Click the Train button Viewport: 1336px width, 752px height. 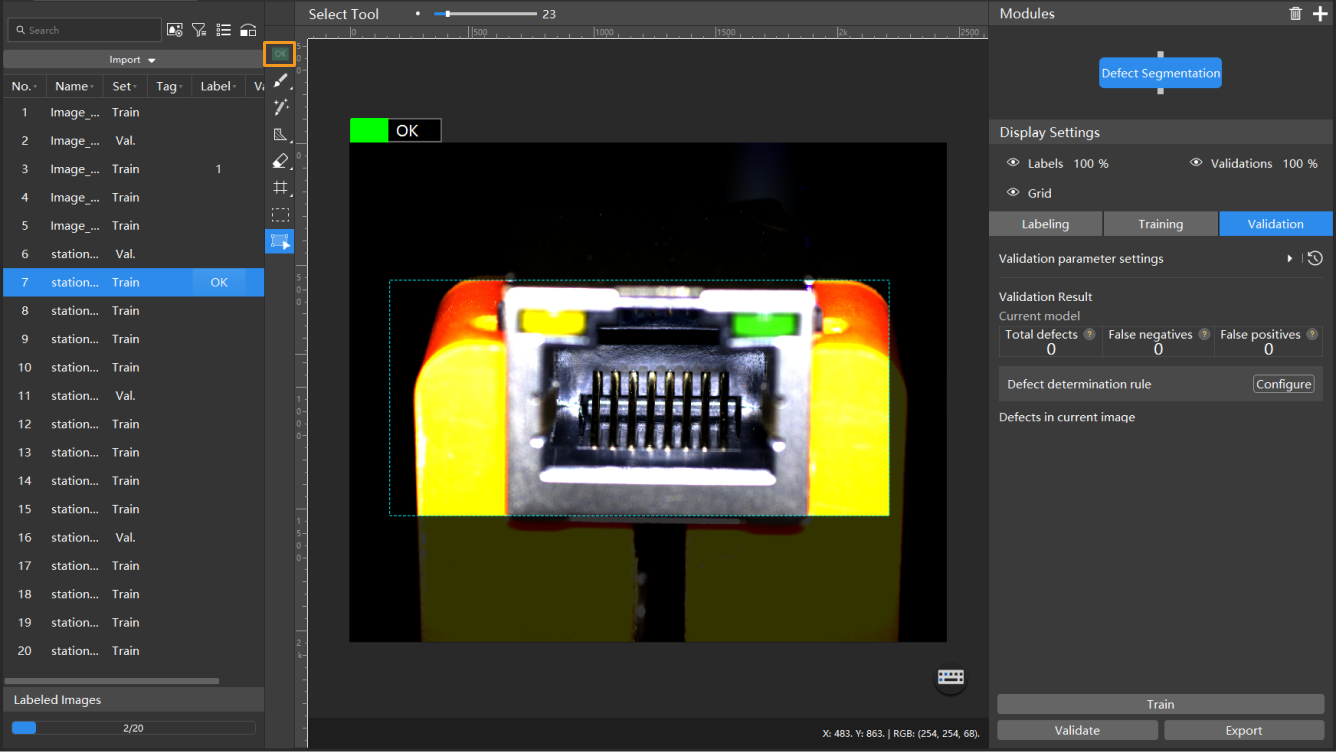[1160, 704]
